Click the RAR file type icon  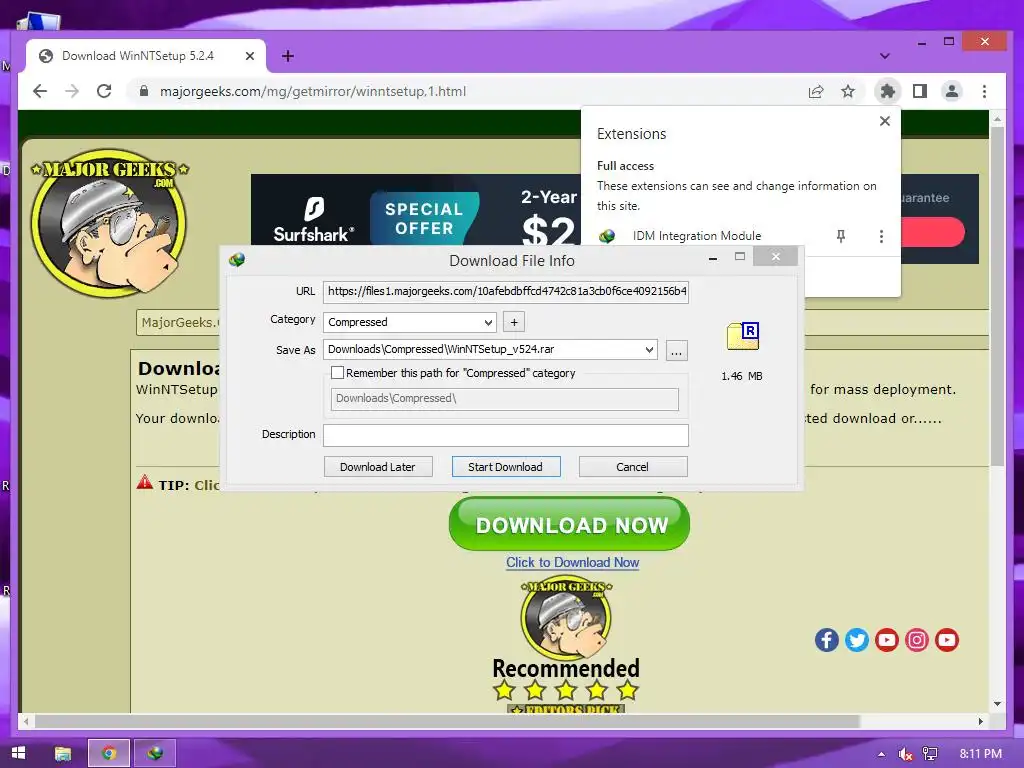coord(743,336)
